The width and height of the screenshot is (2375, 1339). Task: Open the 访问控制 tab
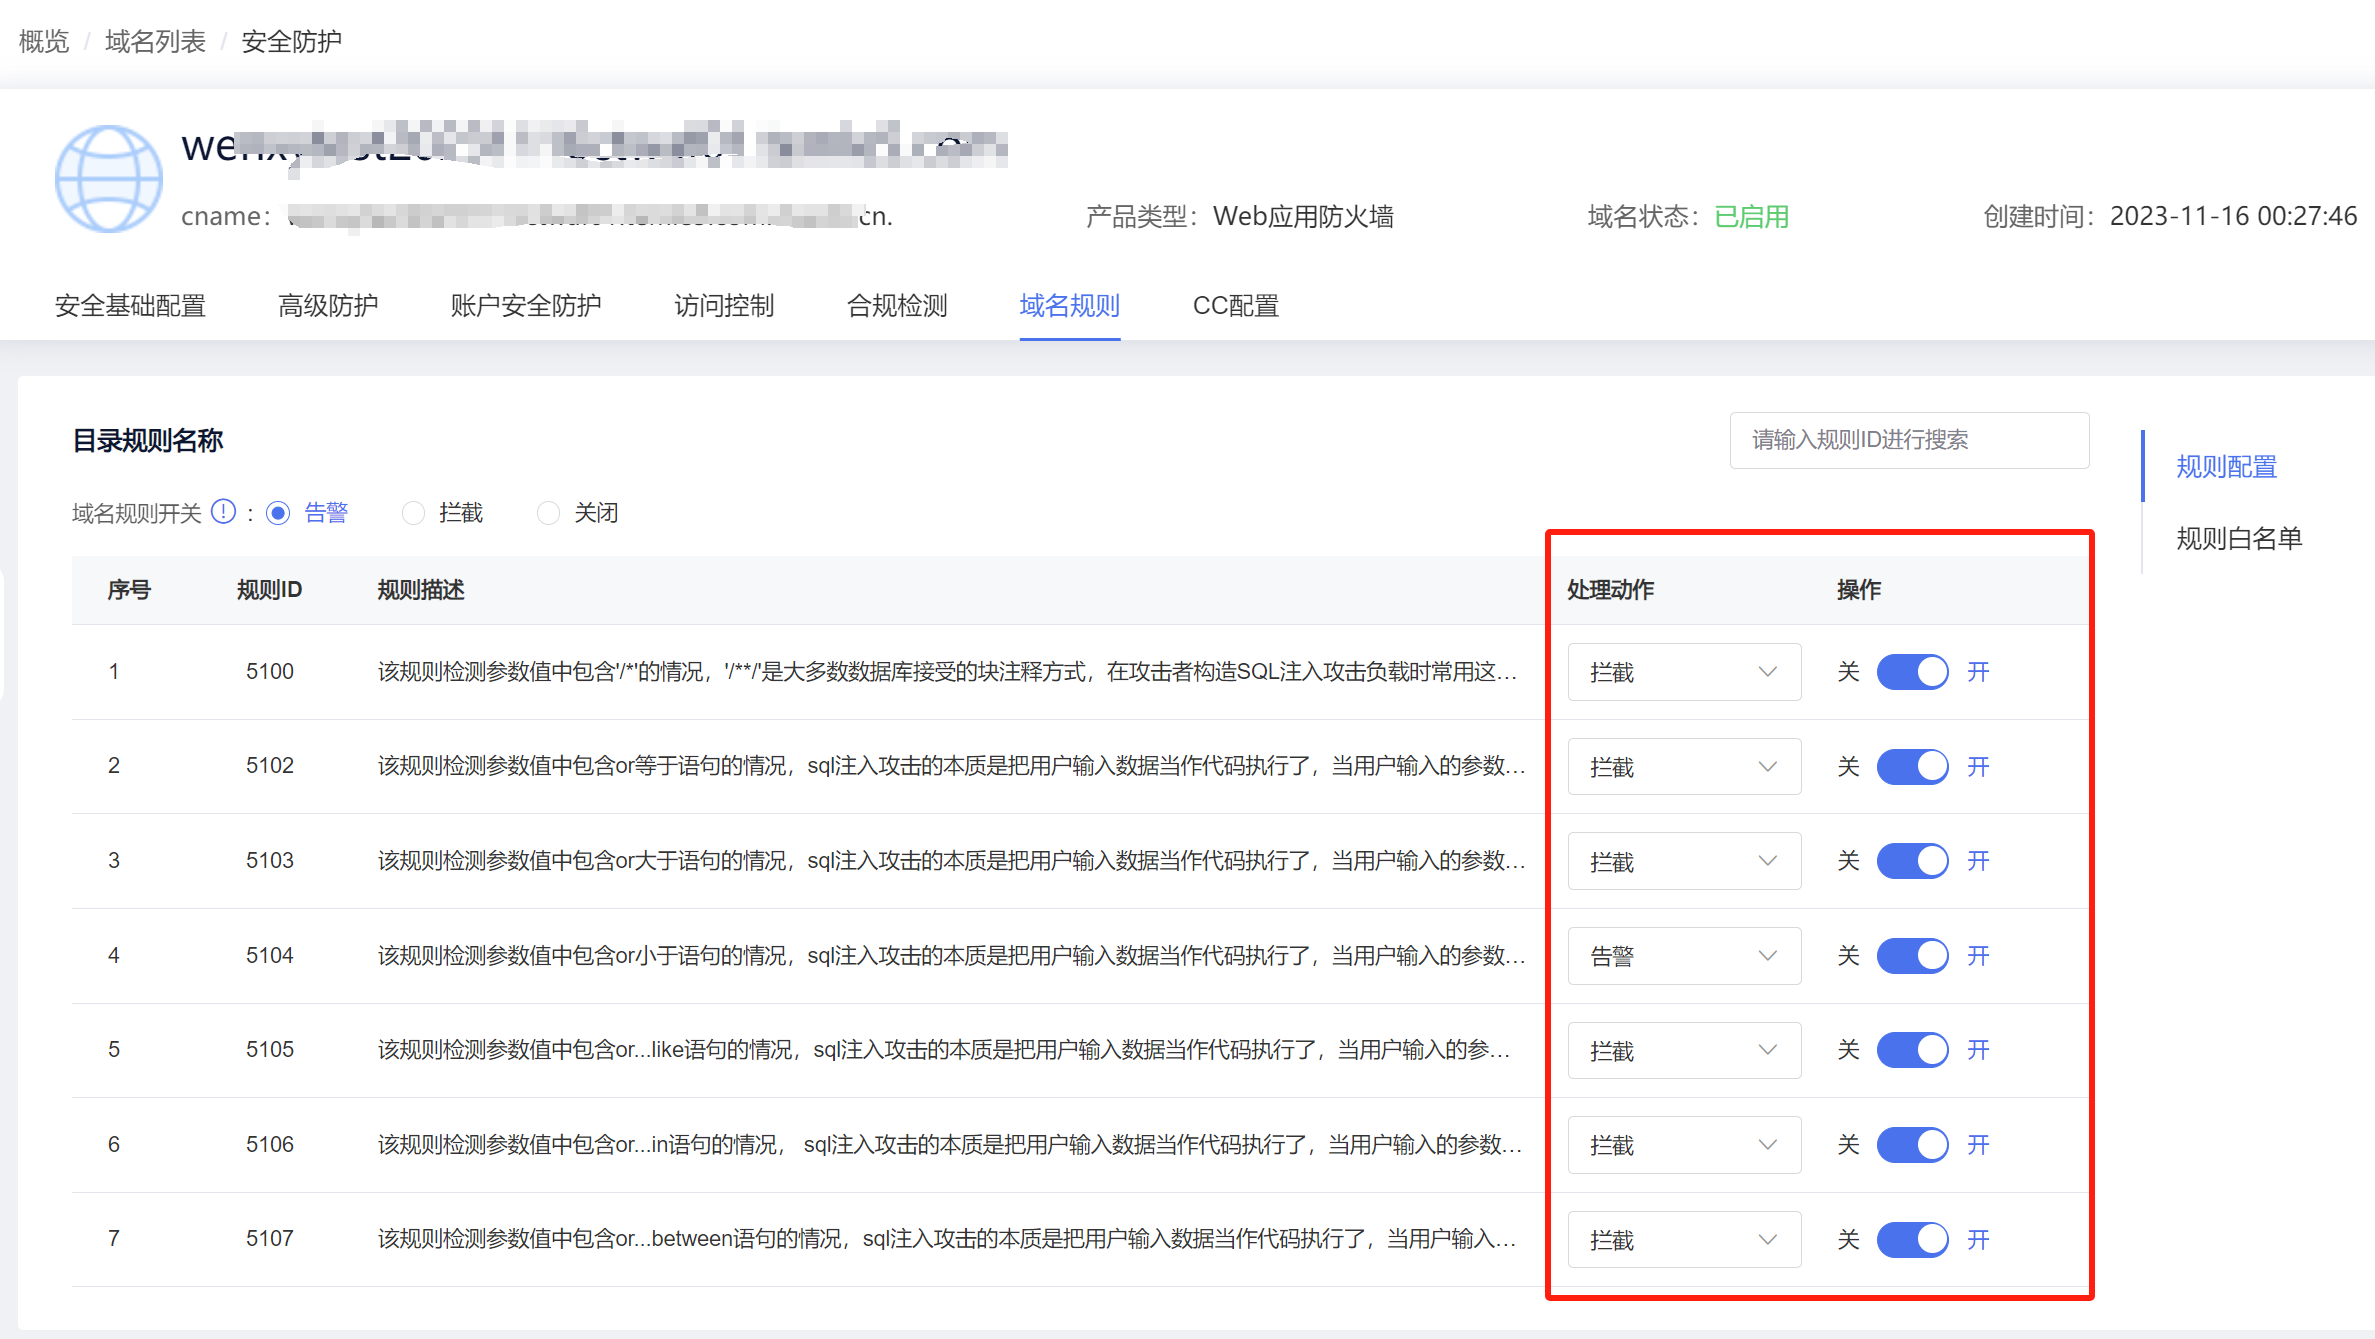724,306
